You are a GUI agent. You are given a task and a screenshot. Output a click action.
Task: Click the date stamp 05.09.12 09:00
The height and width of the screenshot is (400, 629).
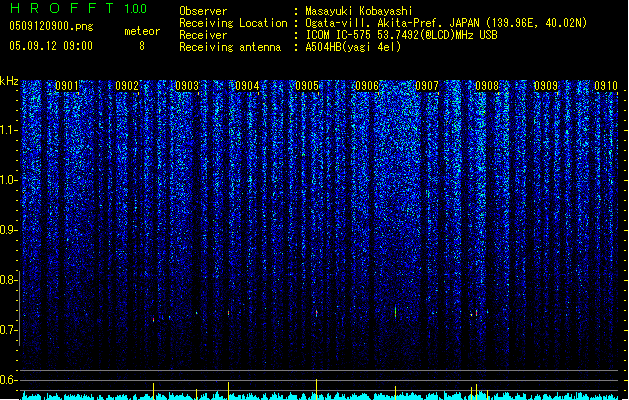[x=51, y=46]
